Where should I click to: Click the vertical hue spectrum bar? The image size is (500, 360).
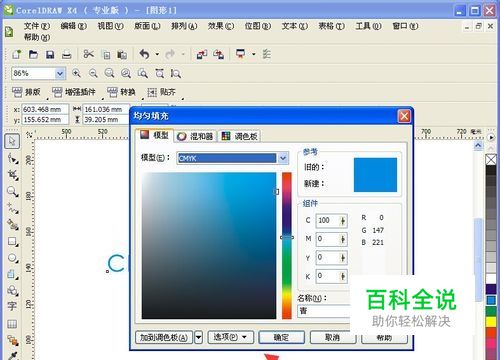pyautogui.click(x=287, y=245)
